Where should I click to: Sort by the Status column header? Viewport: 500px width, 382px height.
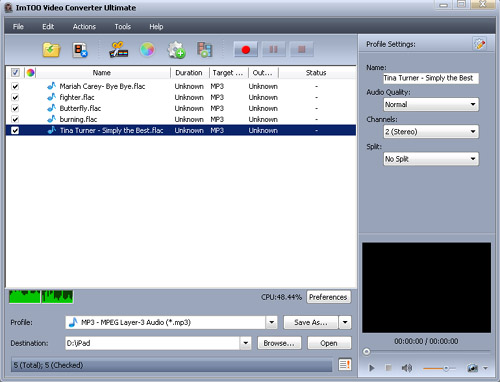pyautogui.click(x=316, y=73)
